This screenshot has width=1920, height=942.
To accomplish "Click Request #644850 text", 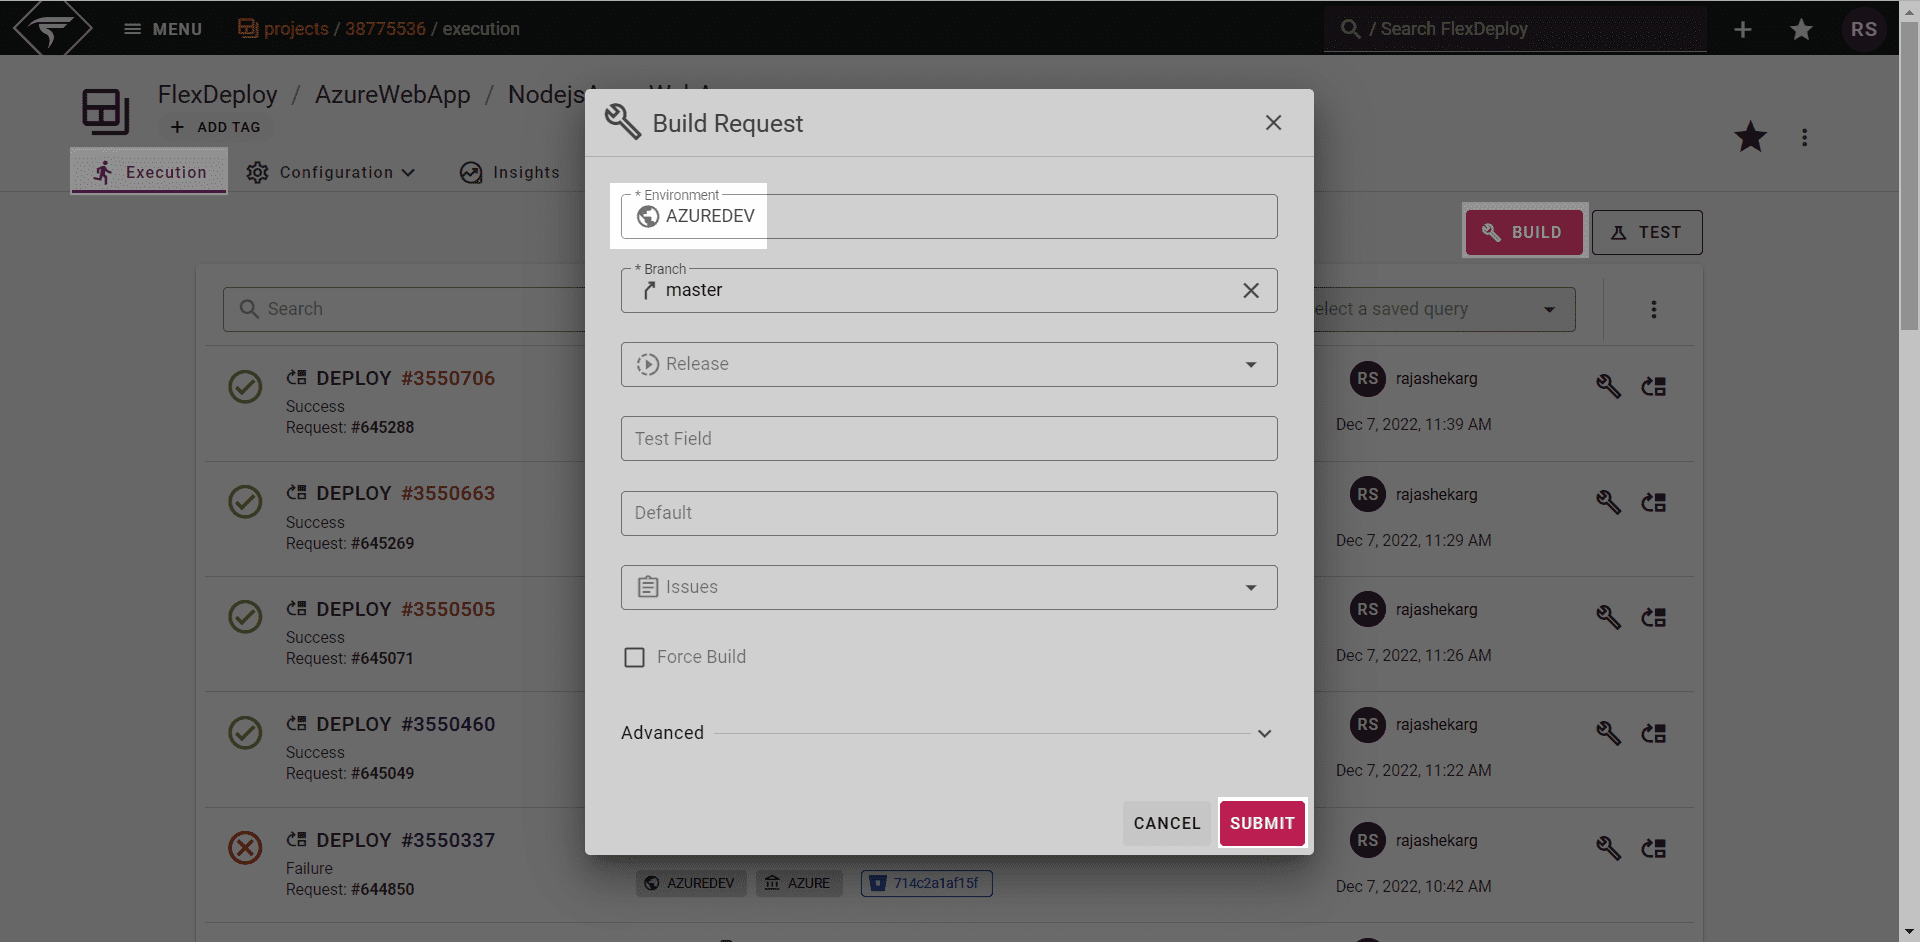I will pos(350,889).
